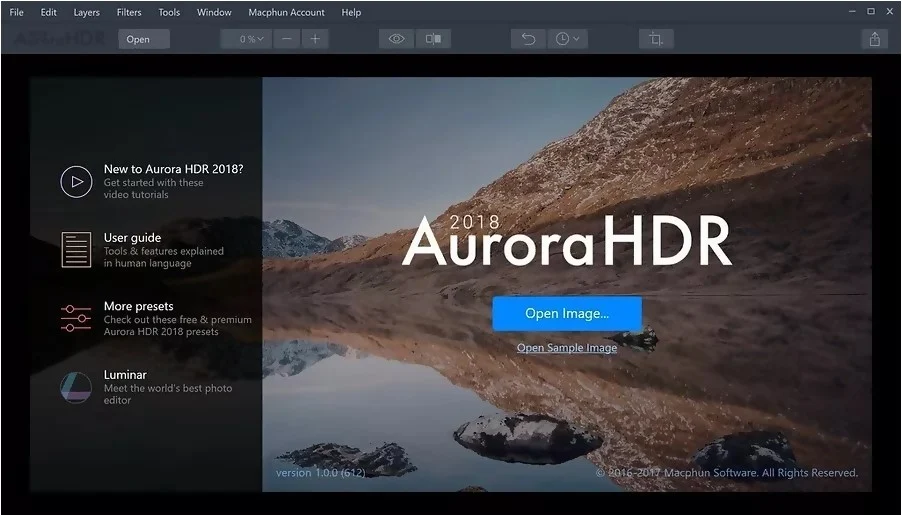Zoom in with the plus icon

(315, 39)
